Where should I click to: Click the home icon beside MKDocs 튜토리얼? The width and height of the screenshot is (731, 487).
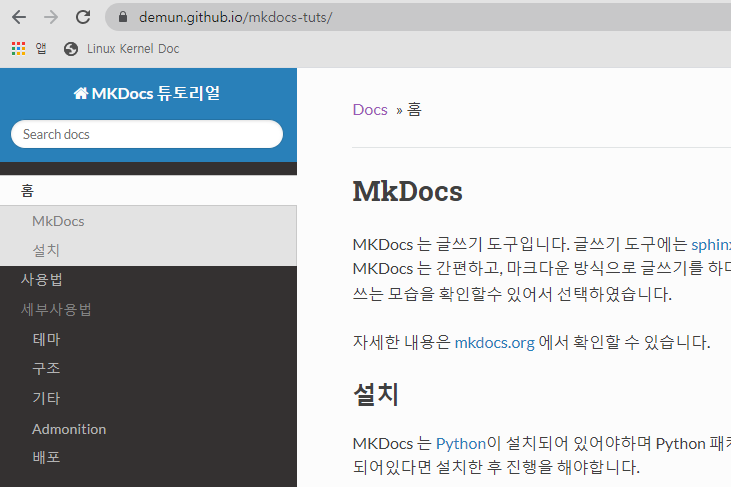(x=81, y=94)
